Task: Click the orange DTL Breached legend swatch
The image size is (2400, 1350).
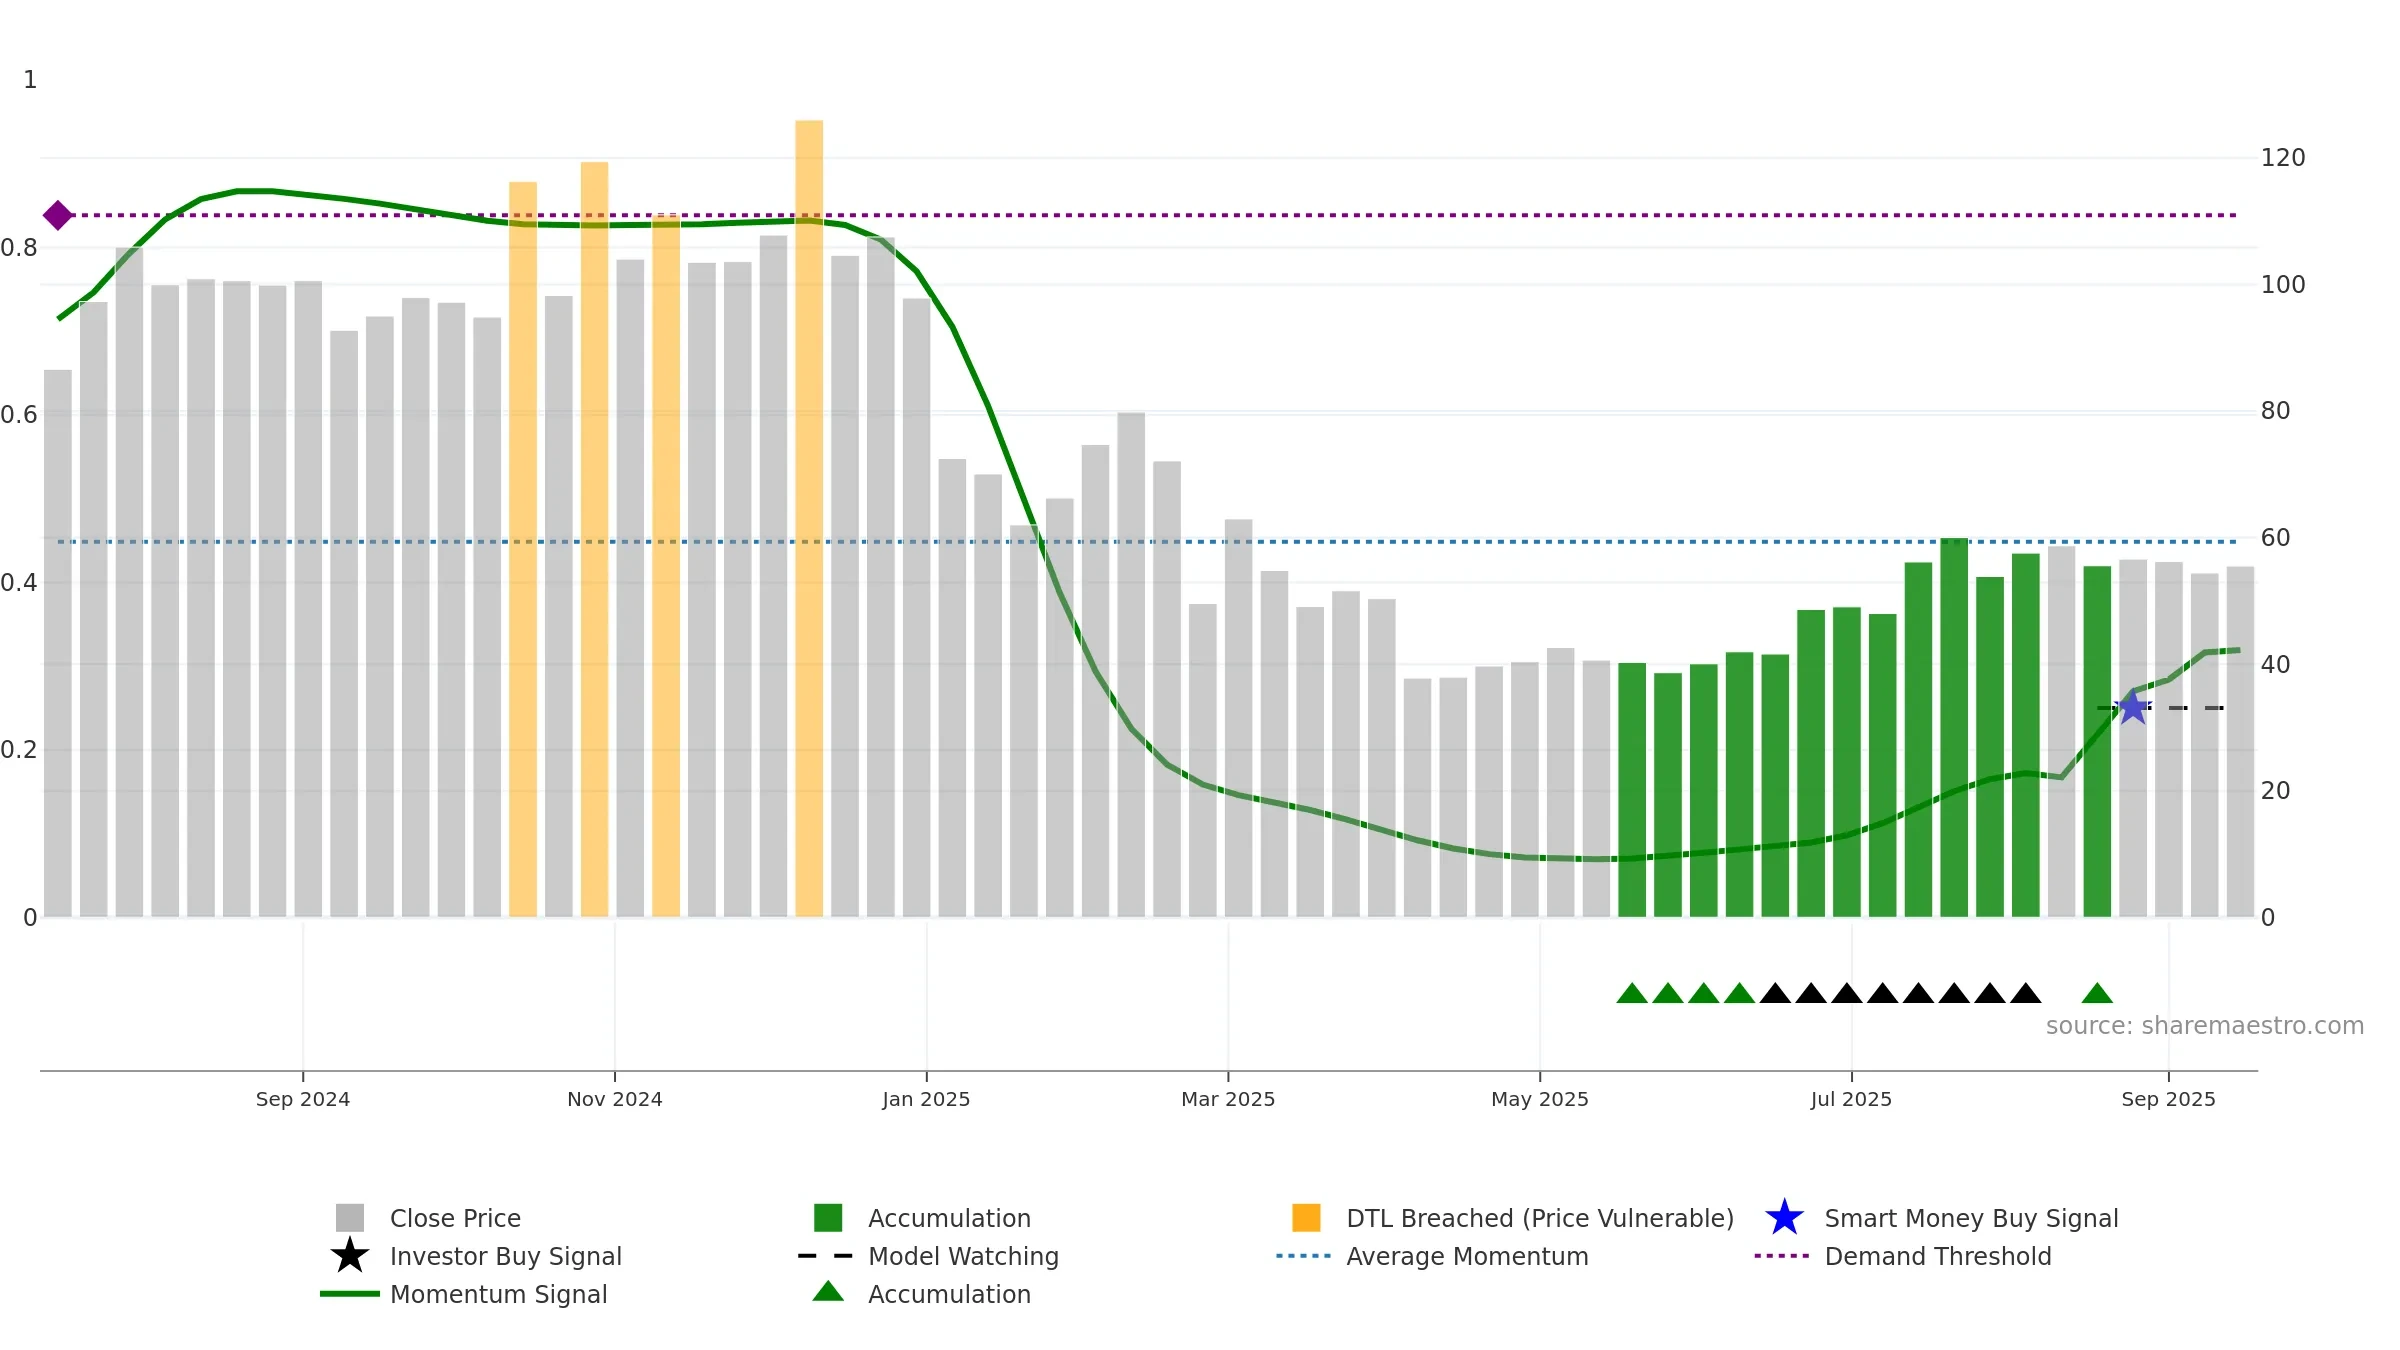Action: [x=1306, y=1218]
